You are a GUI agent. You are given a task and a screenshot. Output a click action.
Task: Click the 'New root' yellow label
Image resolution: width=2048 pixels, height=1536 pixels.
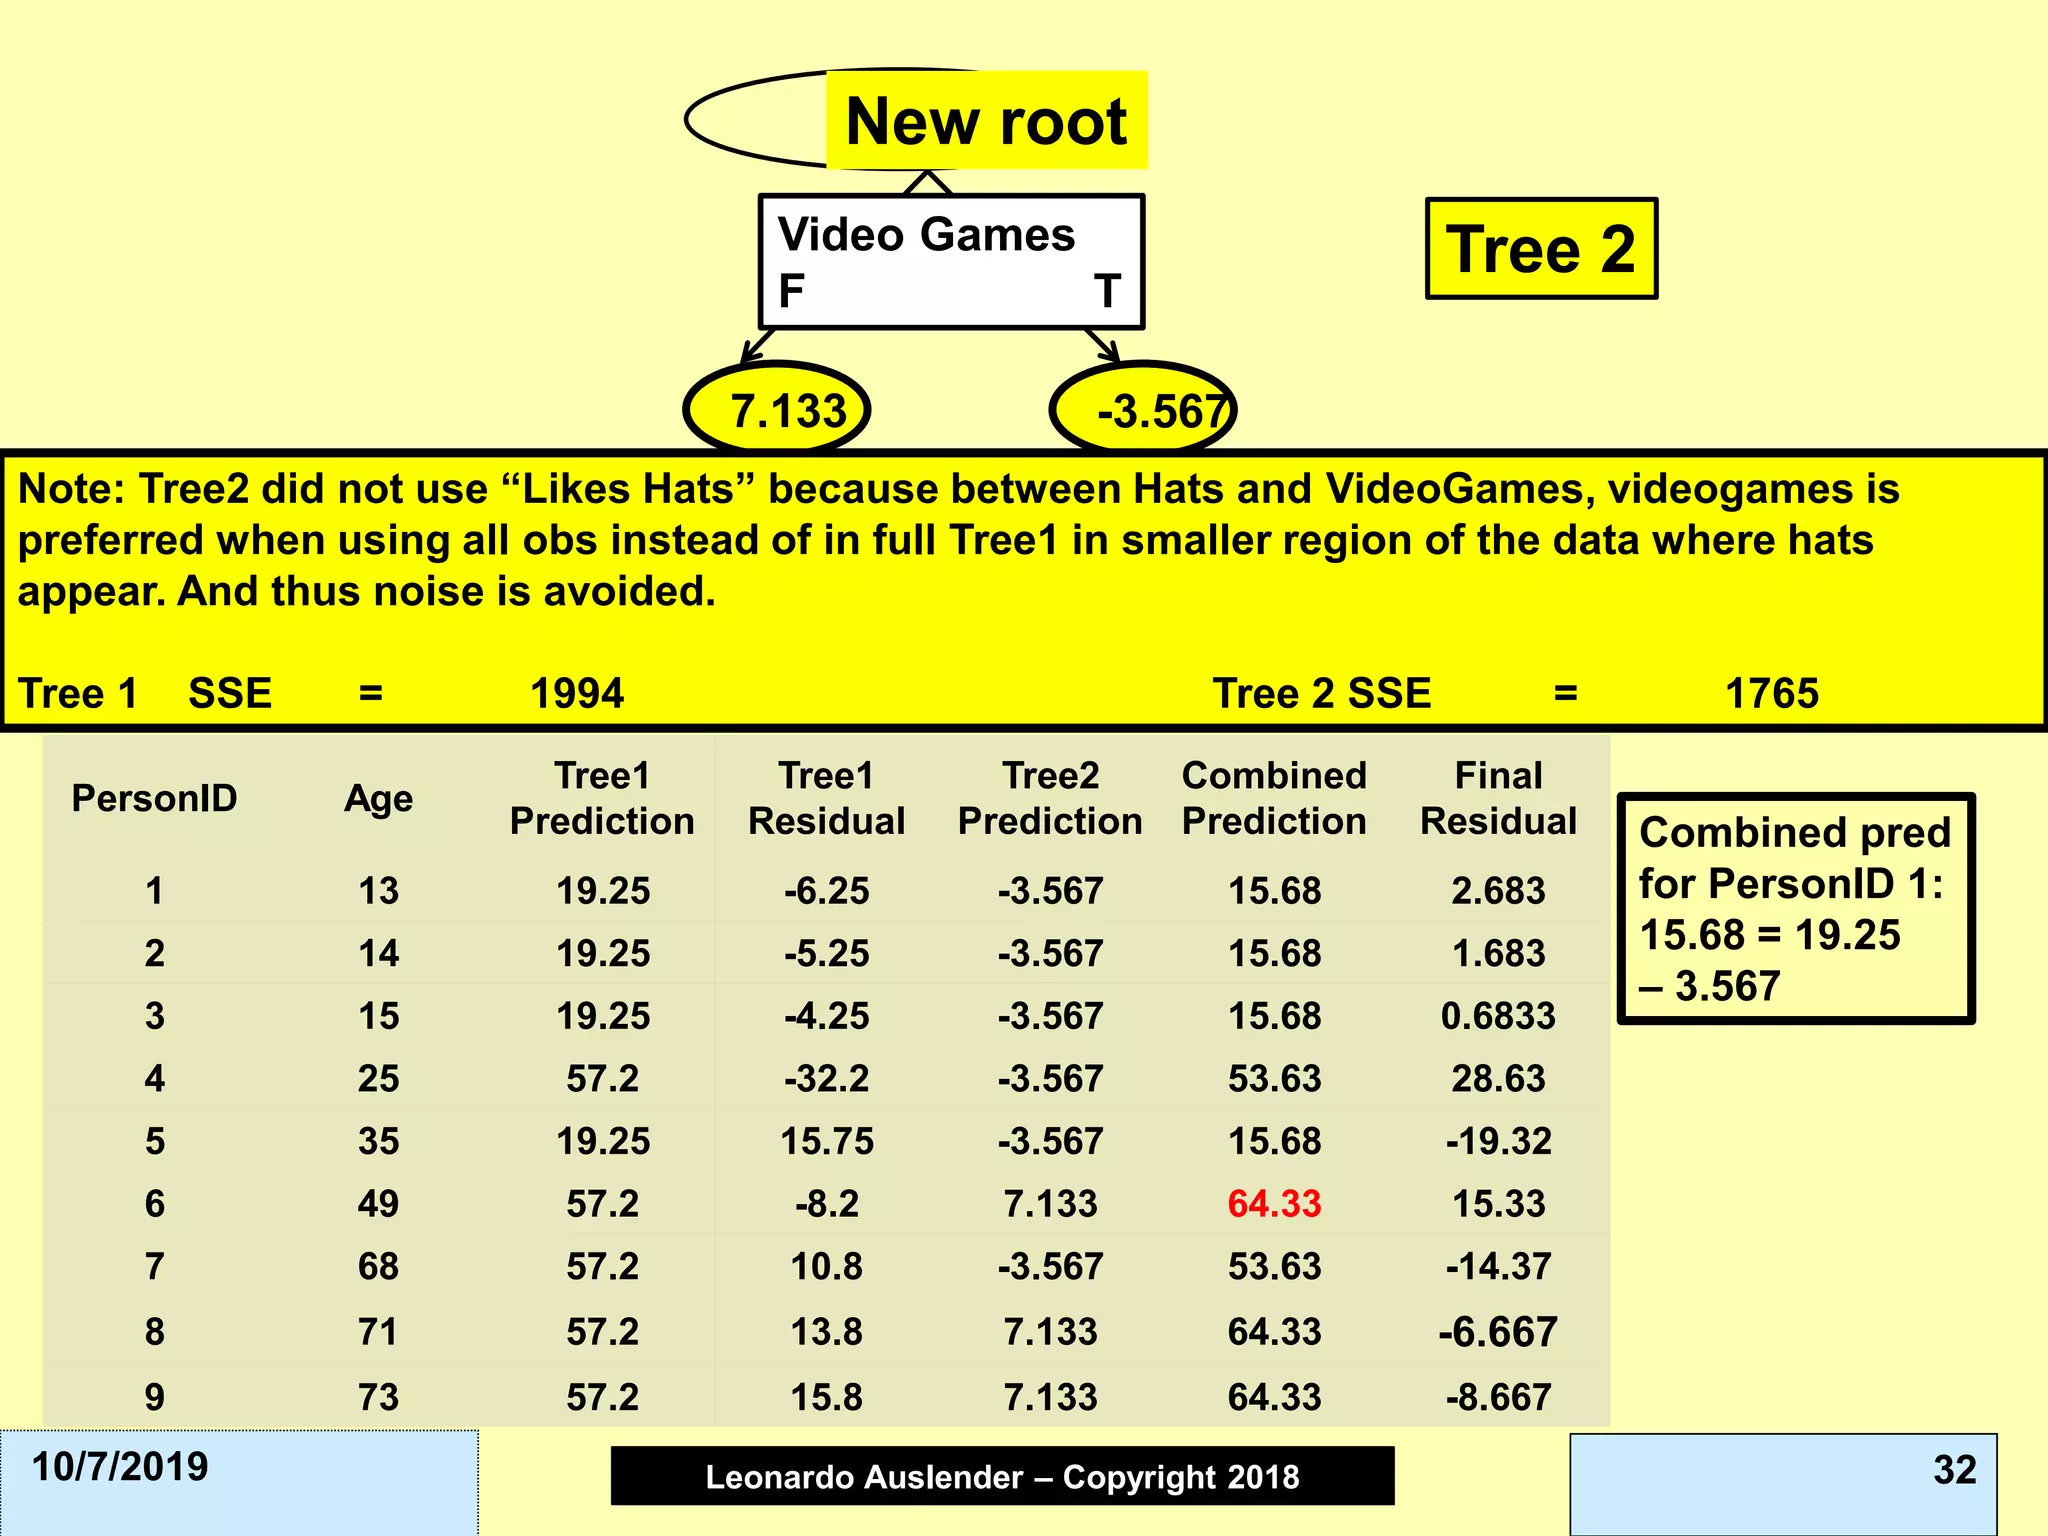click(x=987, y=120)
